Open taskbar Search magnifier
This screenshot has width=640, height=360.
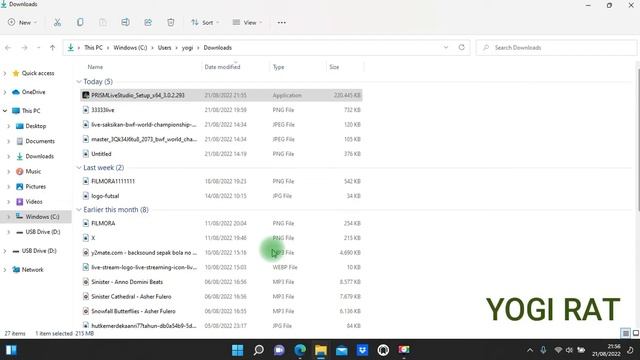(x=258, y=350)
